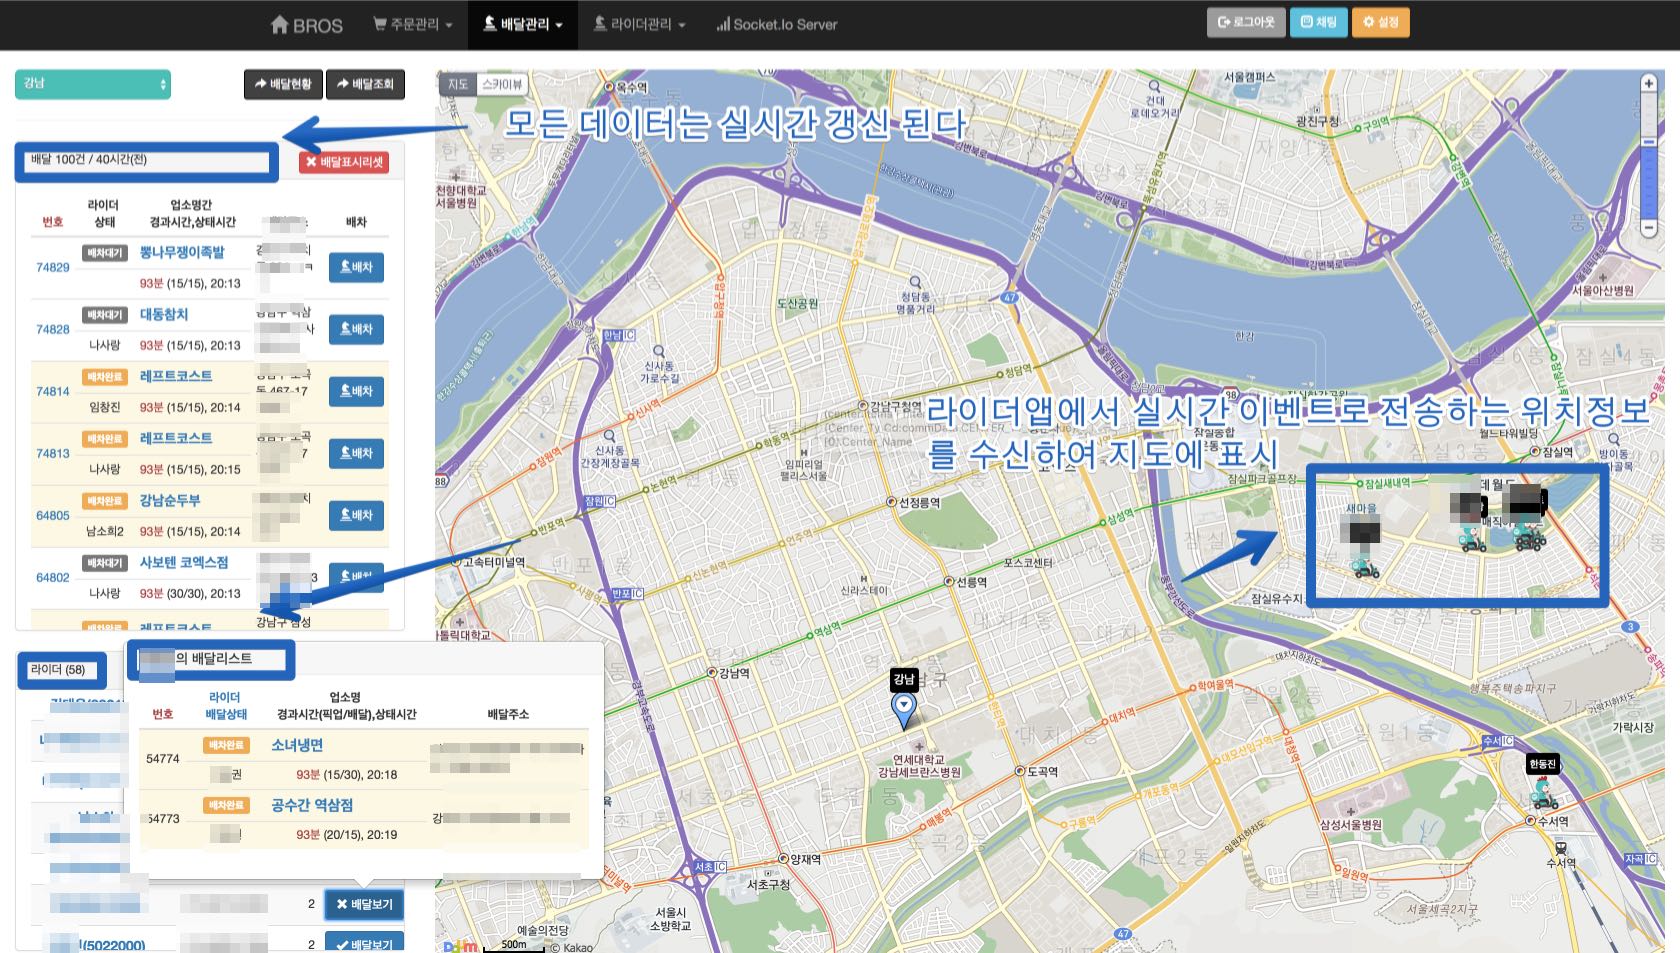Open order number 74813 link
1680x953 pixels.
[53, 453]
